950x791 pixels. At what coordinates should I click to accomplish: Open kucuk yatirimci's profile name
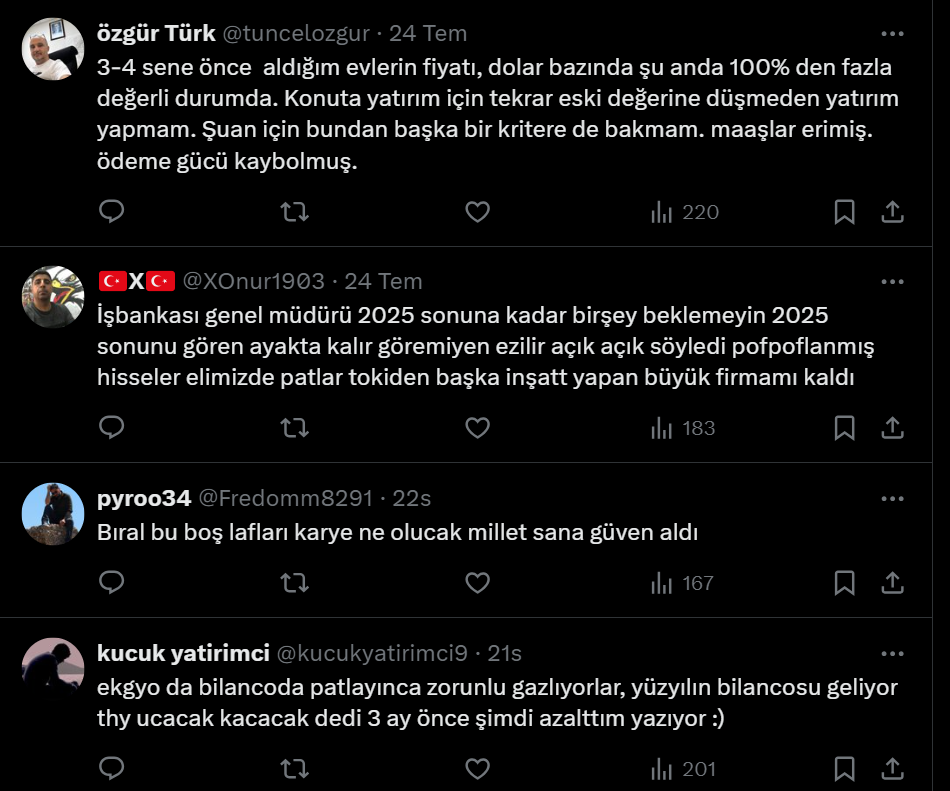point(183,653)
